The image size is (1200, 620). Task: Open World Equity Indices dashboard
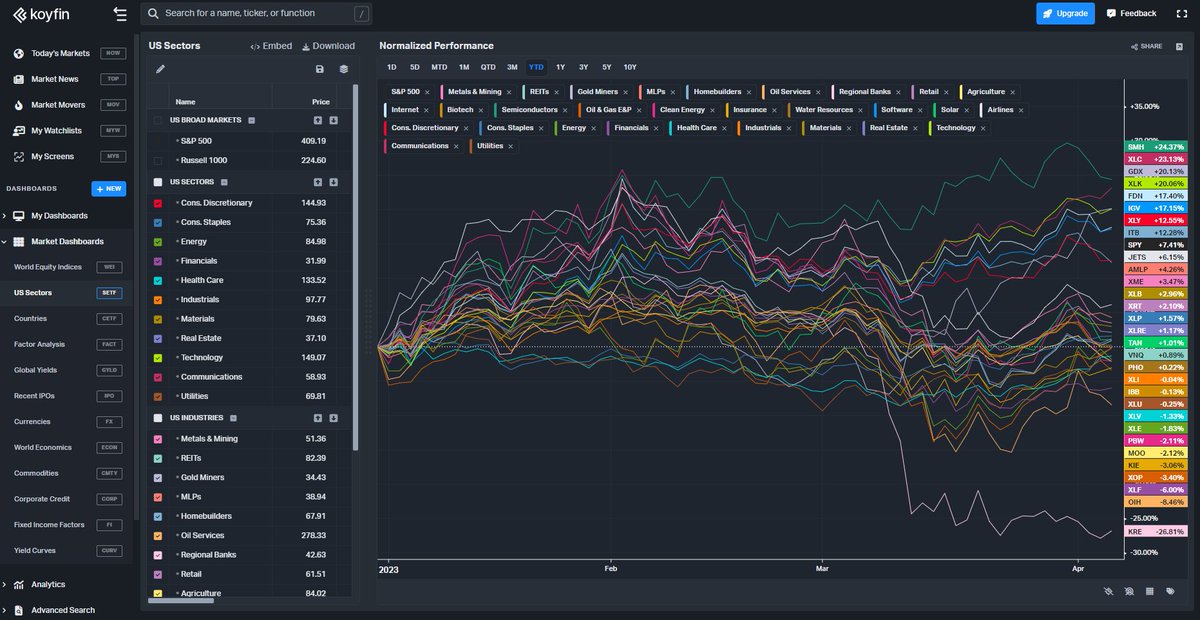(x=69, y=267)
